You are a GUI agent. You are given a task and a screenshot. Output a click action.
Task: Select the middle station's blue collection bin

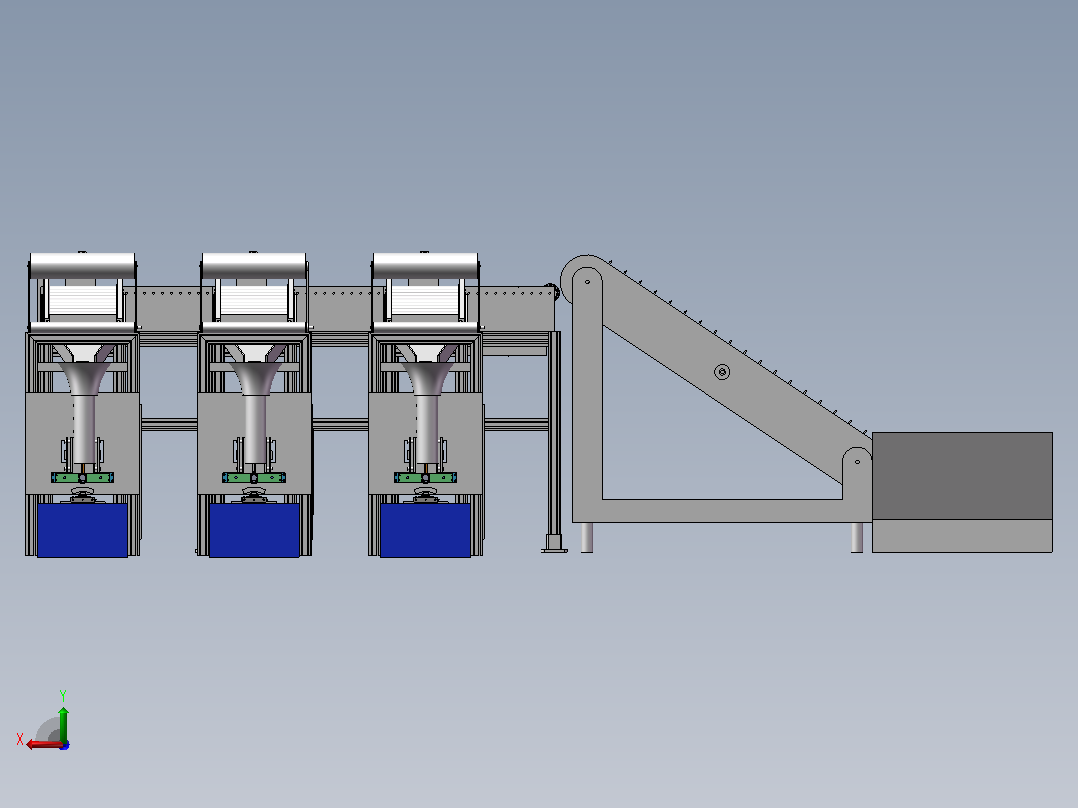tap(254, 530)
